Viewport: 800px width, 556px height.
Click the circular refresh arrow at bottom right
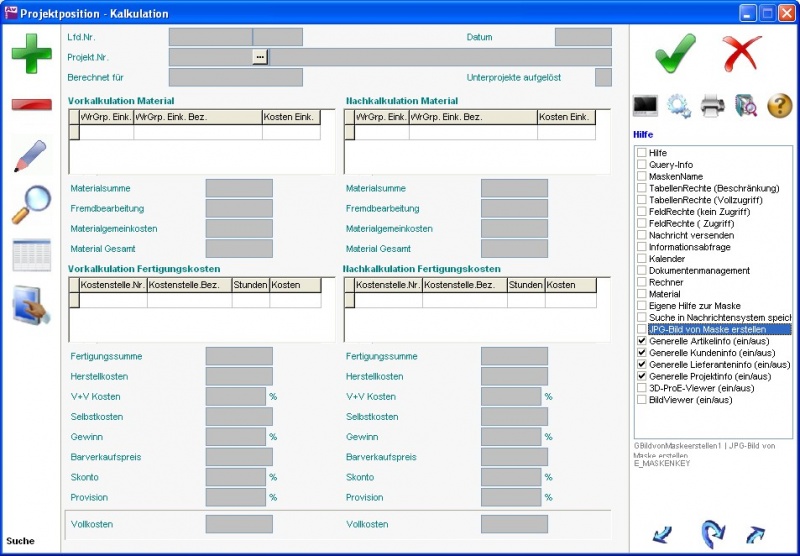point(712,531)
